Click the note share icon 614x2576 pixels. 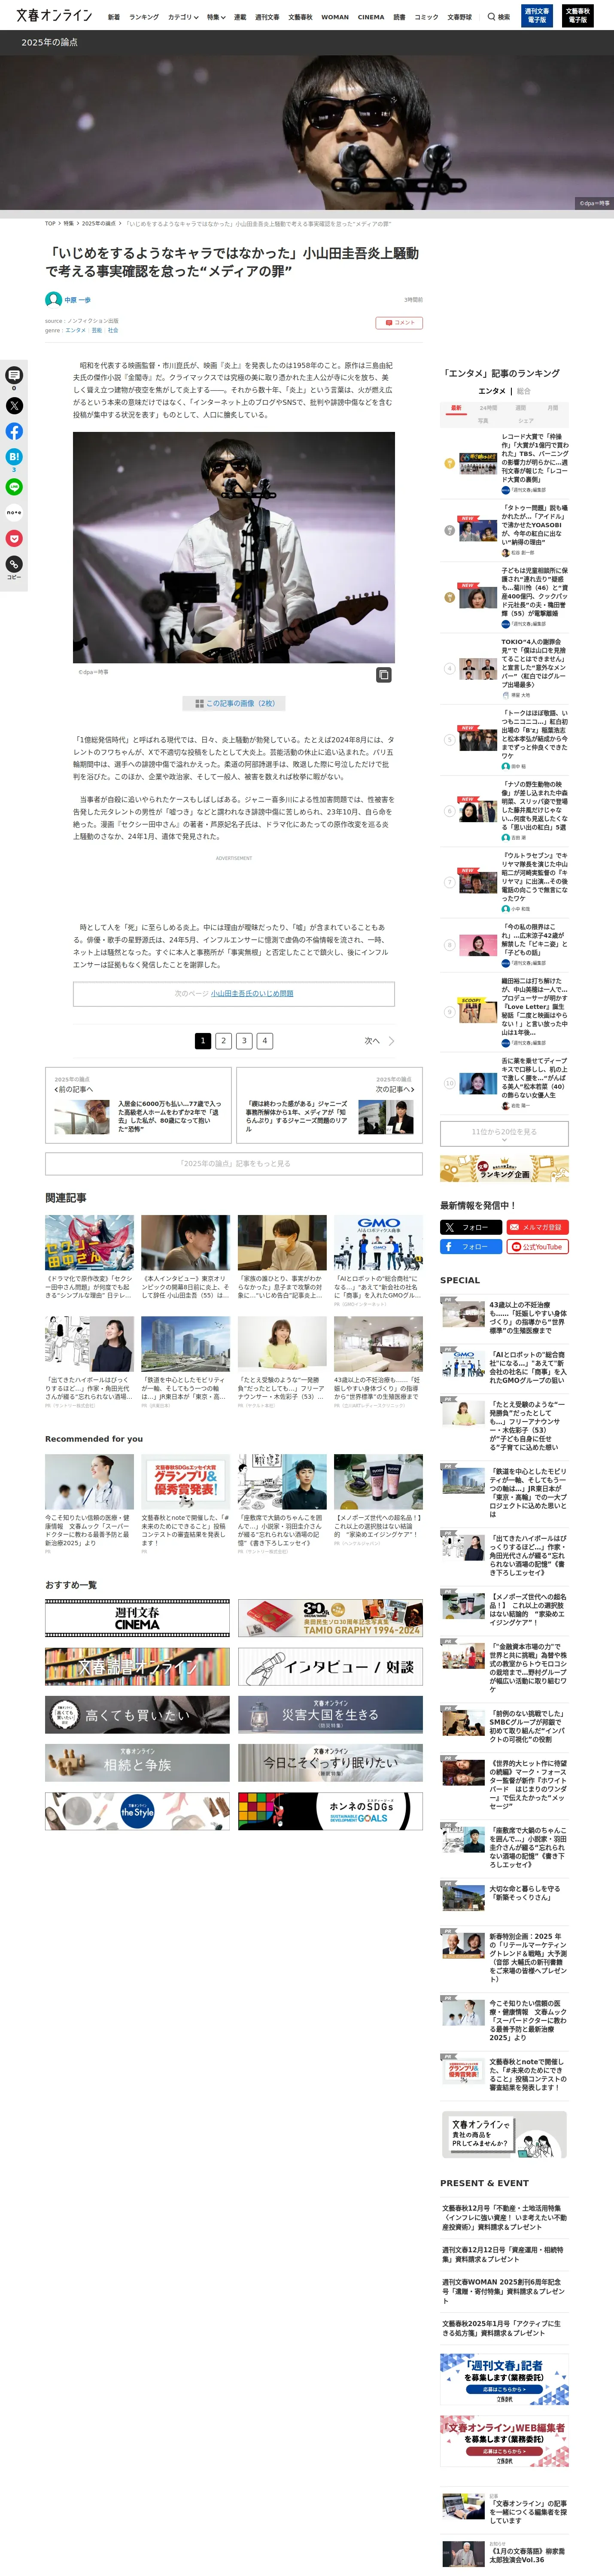tap(14, 512)
